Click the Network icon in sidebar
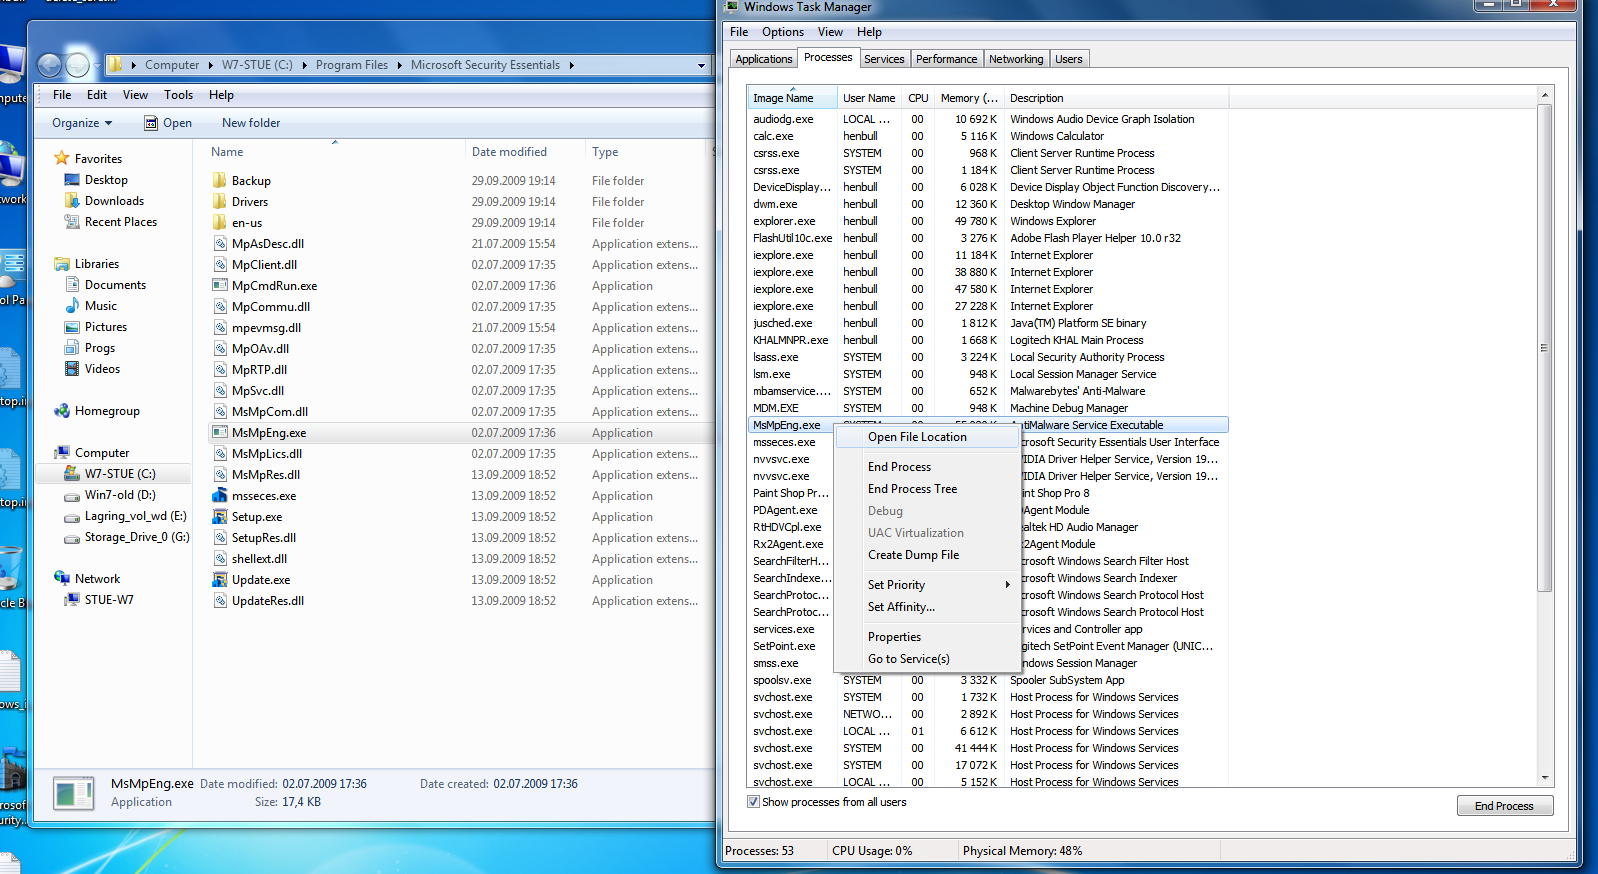The width and height of the screenshot is (1598, 874). pos(62,579)
